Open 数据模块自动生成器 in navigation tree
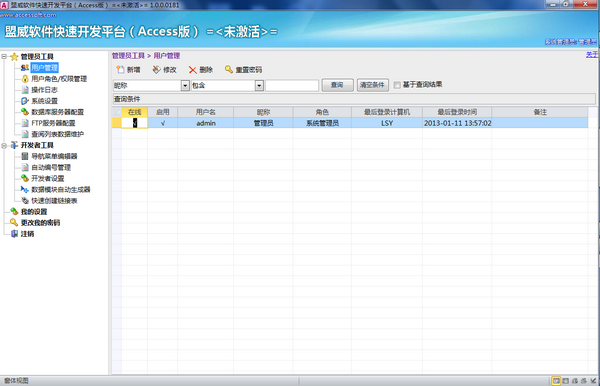The height and width of the screenshot is (386, 600). pos(61,189)
